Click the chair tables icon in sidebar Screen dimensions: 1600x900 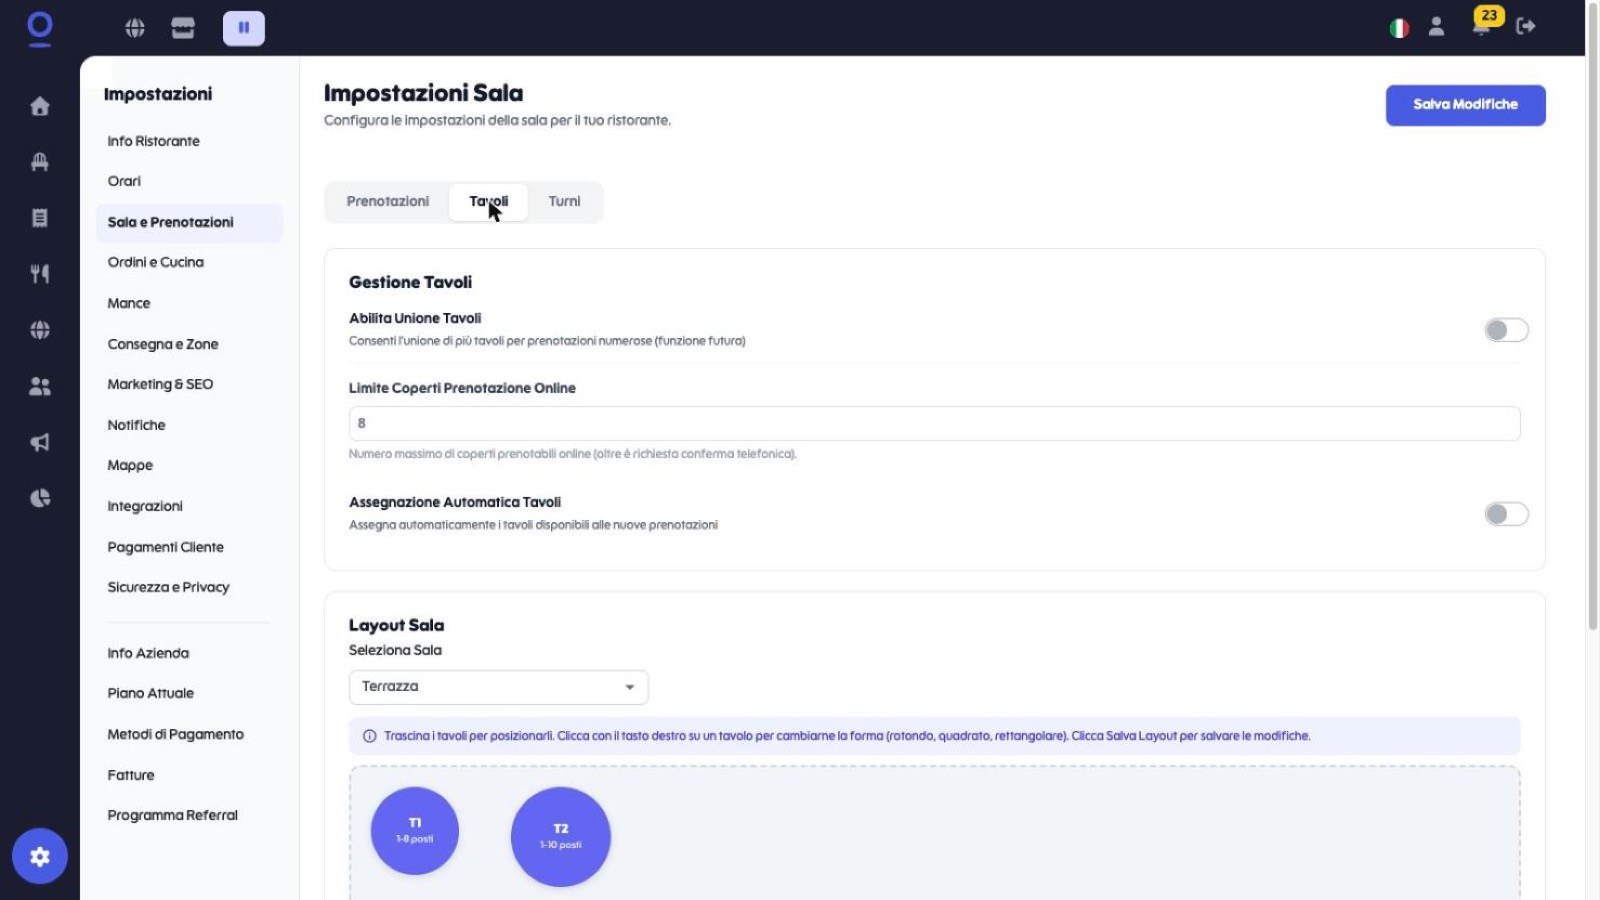point(40,162)
